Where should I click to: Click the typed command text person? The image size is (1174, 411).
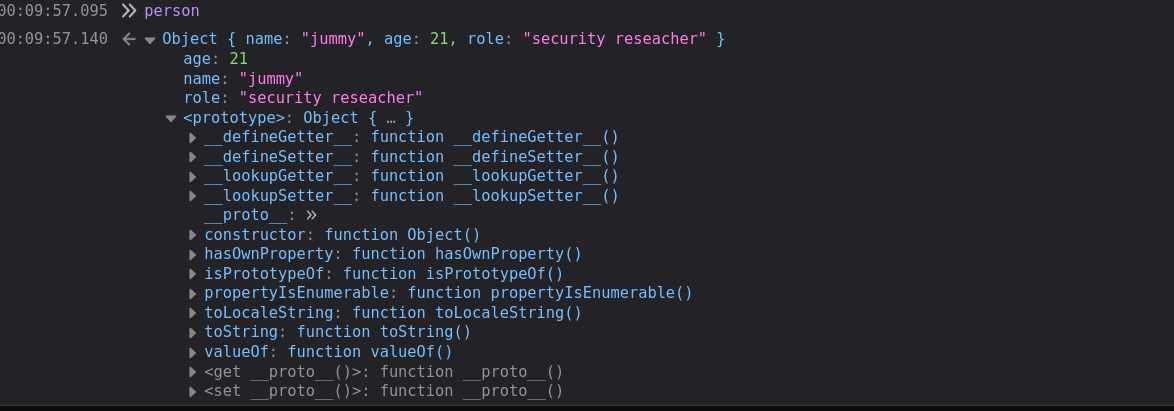[x=171, y=12]
